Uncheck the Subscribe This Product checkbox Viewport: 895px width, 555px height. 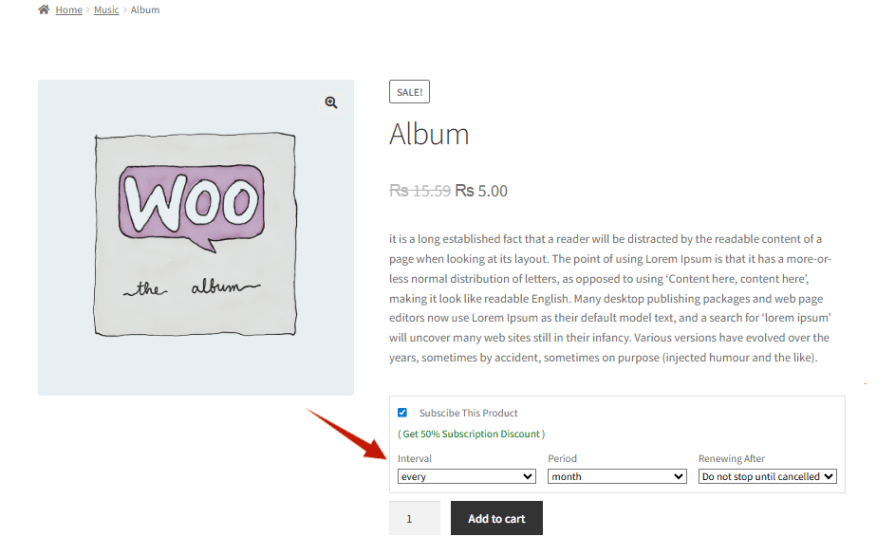(x=402, y=412)
